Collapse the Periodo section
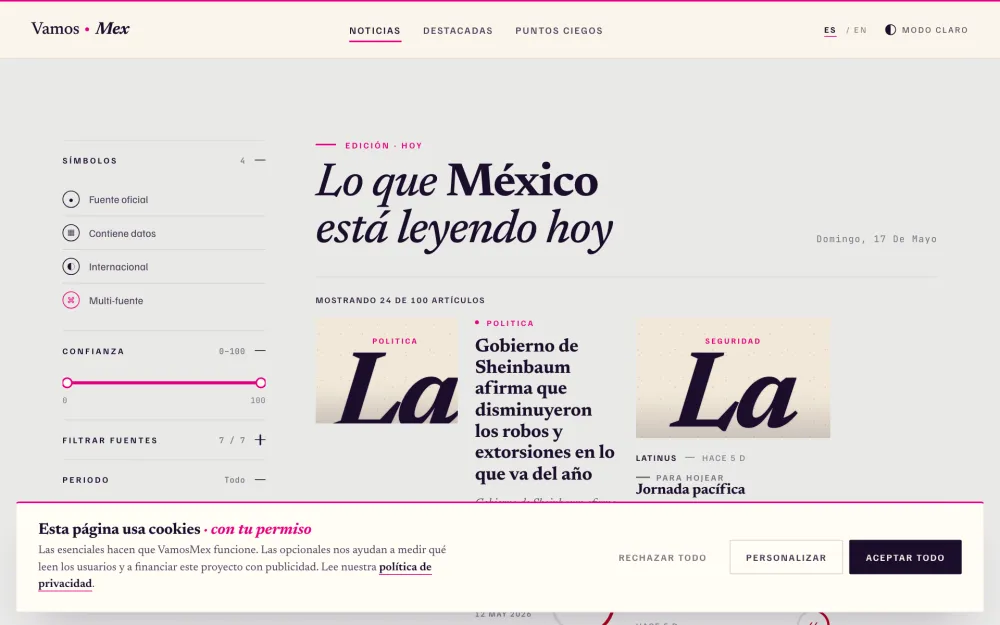 260,480
